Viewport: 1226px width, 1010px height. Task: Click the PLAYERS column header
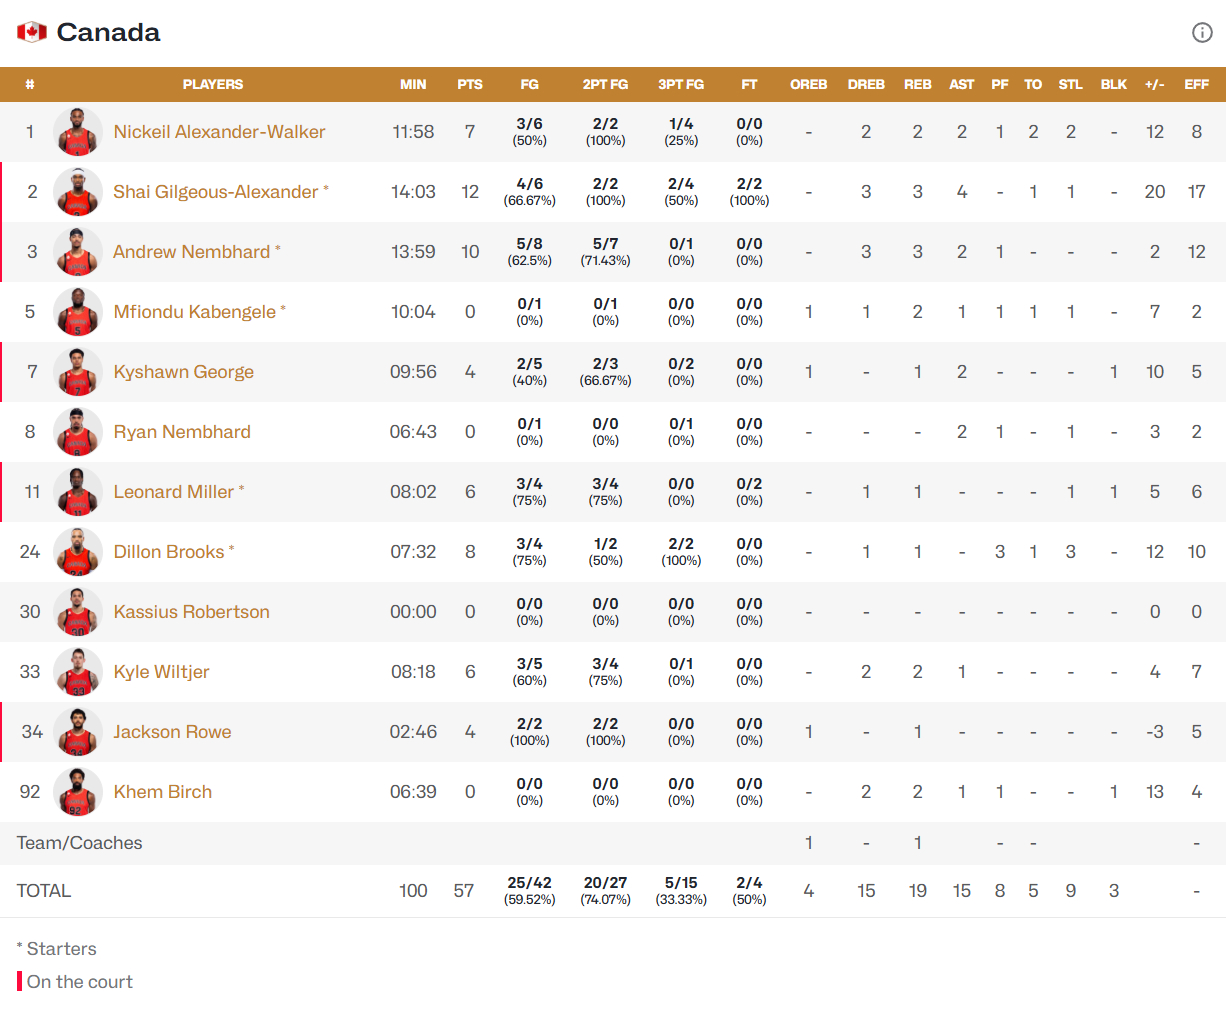(x=212, y=85)
